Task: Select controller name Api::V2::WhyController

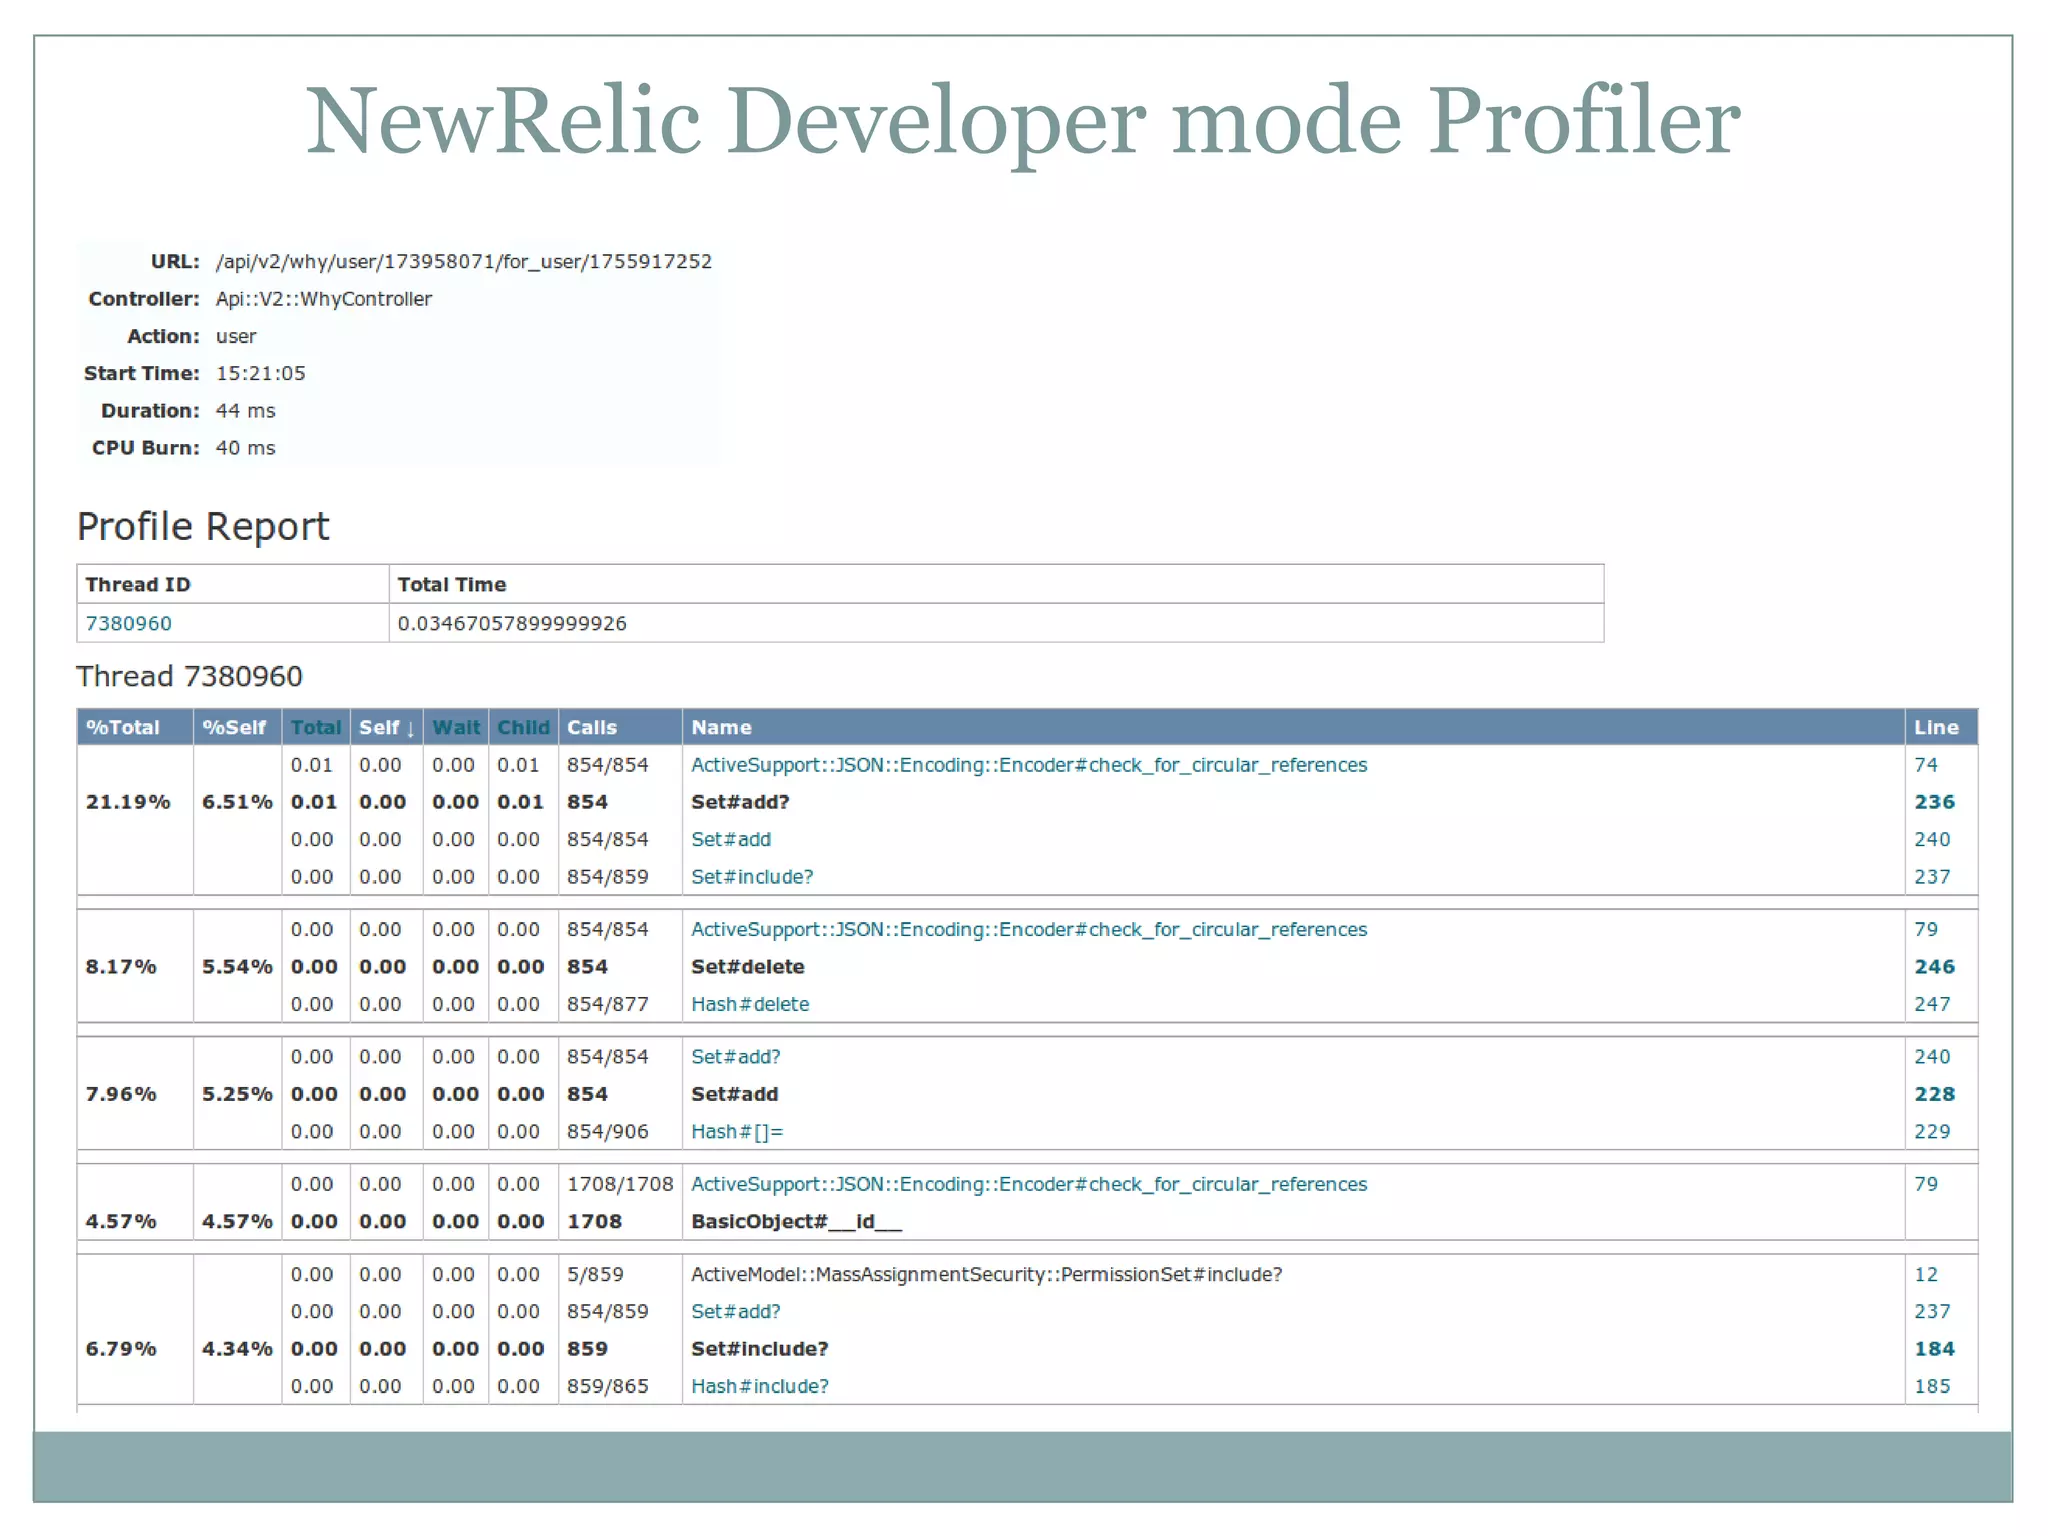Action: point(324,299)
